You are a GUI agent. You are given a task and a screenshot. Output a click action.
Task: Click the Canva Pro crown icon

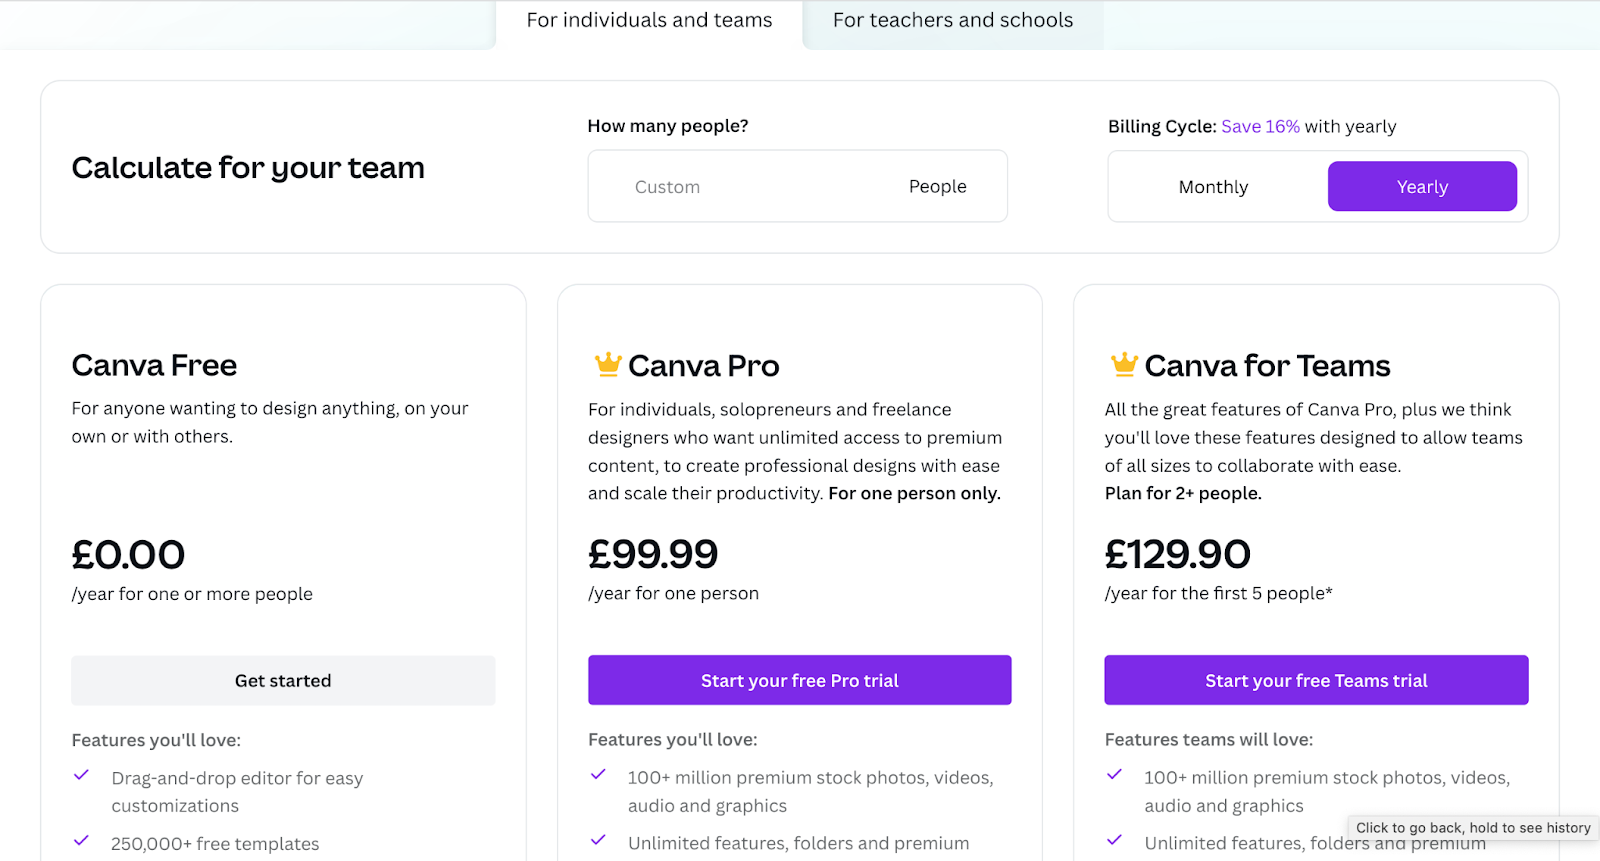608,364
